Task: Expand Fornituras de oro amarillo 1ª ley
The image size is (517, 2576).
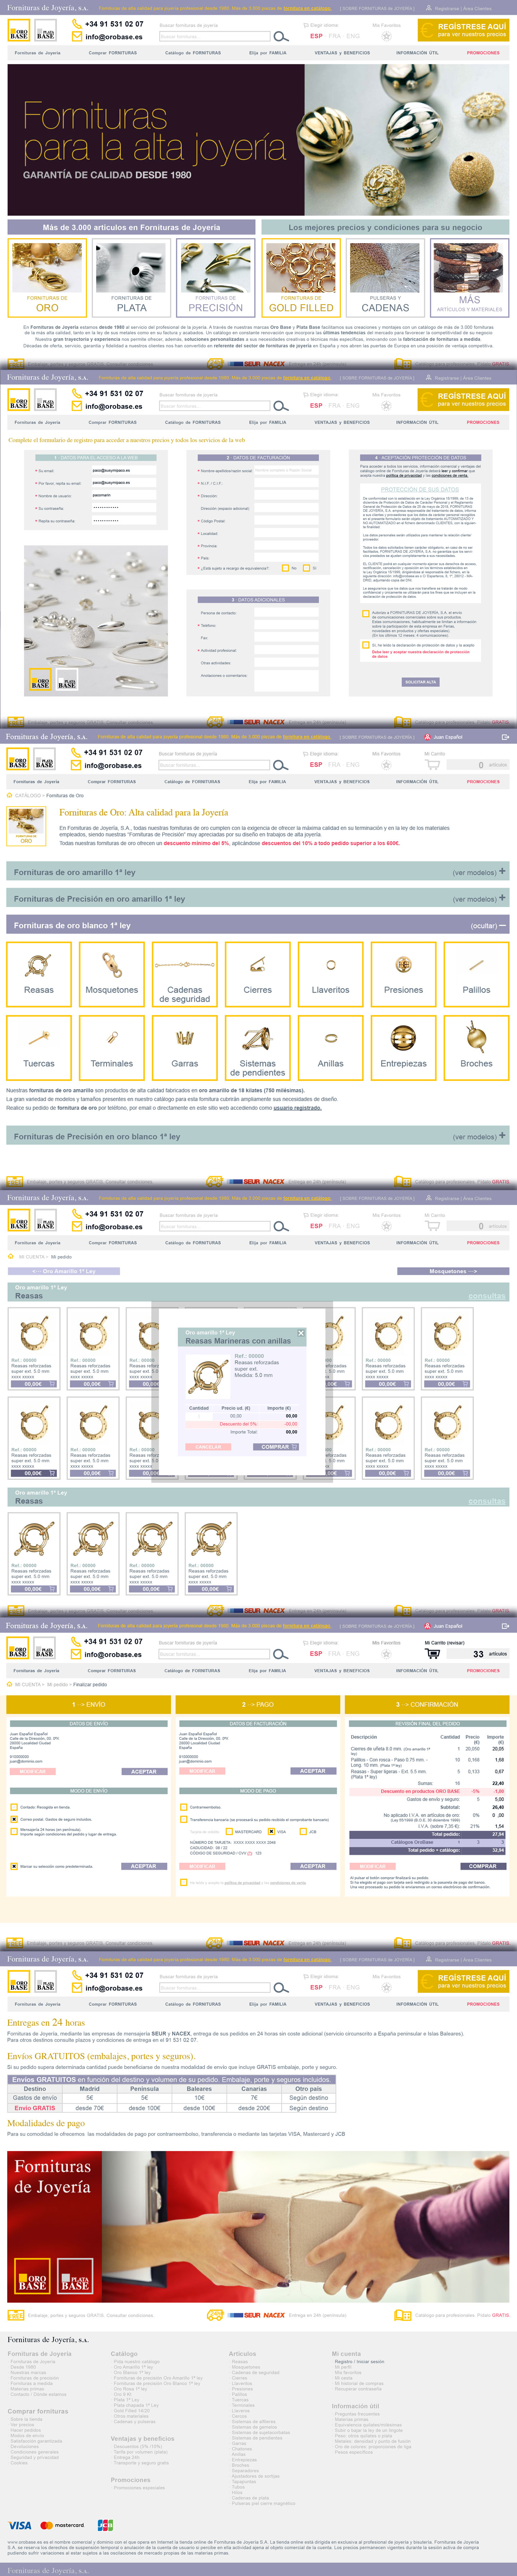Action: click(258, 872)
